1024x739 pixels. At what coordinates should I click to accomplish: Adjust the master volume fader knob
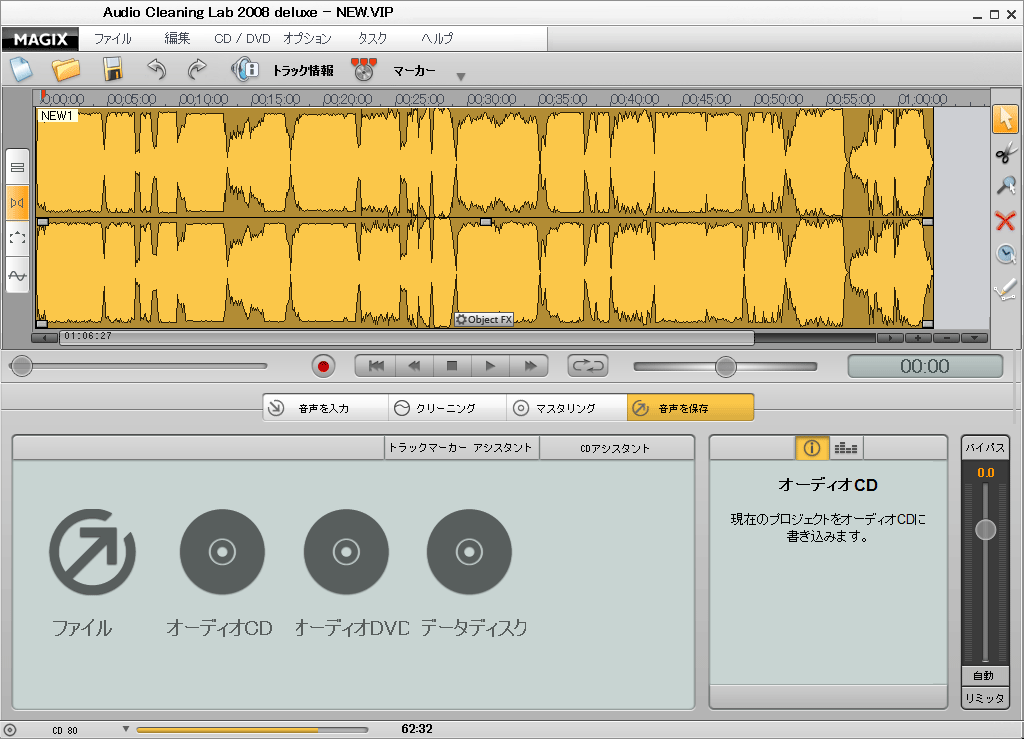[985, 529]
